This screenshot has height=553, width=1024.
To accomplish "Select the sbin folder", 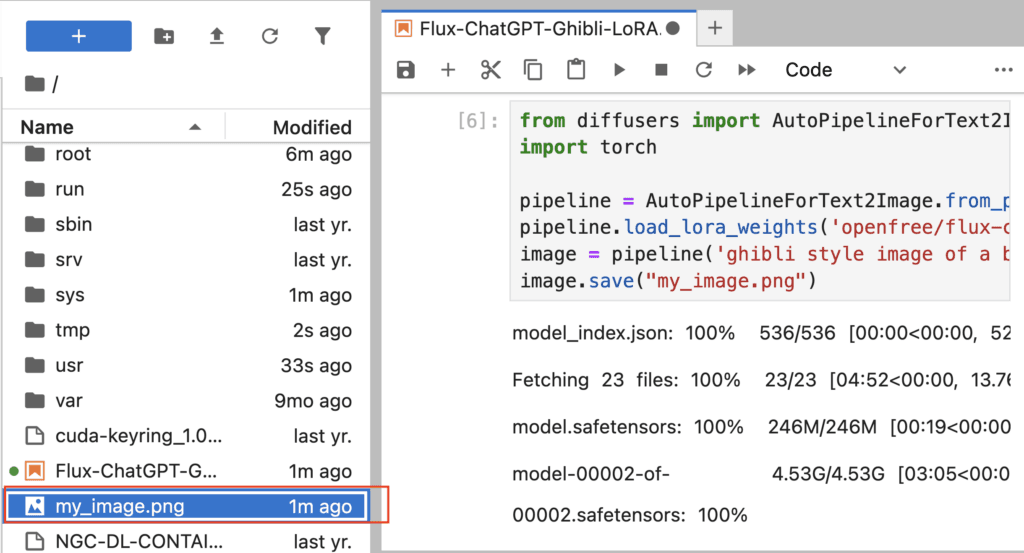I will tap(187, 225).
